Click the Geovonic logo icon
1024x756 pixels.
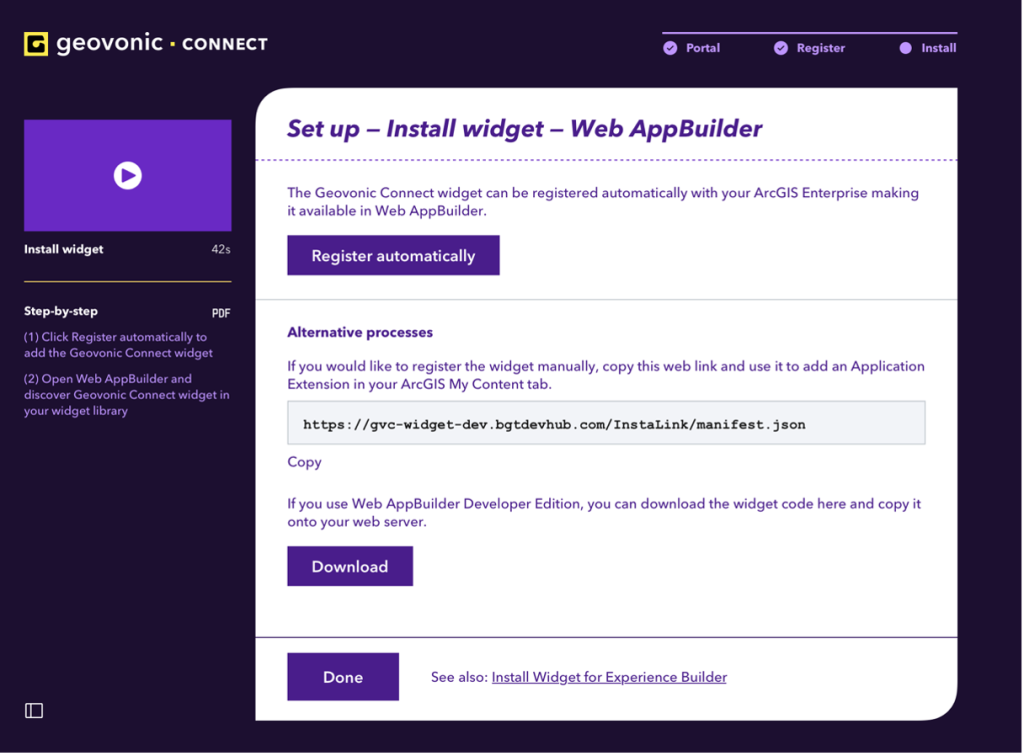36,44
